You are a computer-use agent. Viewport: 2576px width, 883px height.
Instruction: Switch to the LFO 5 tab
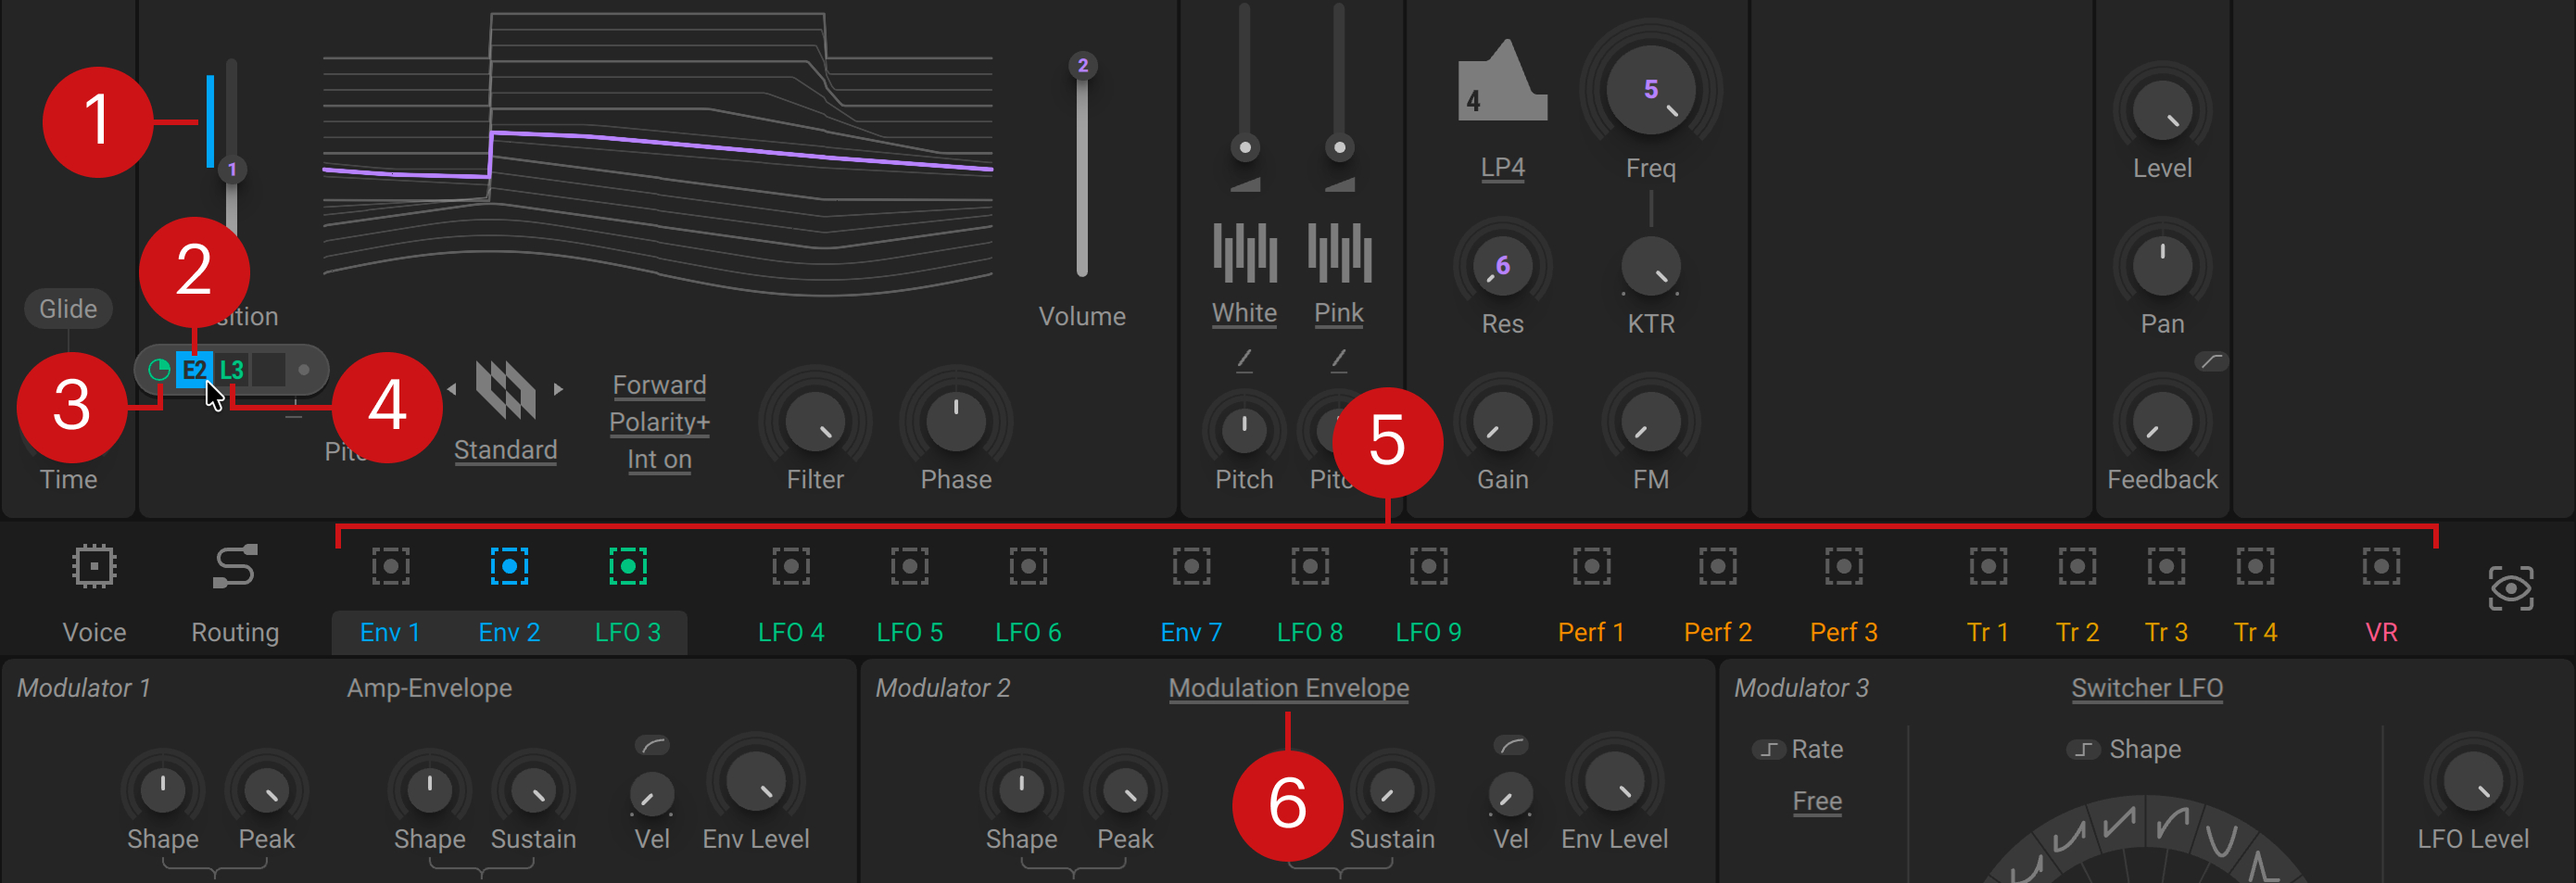[909, 632]
